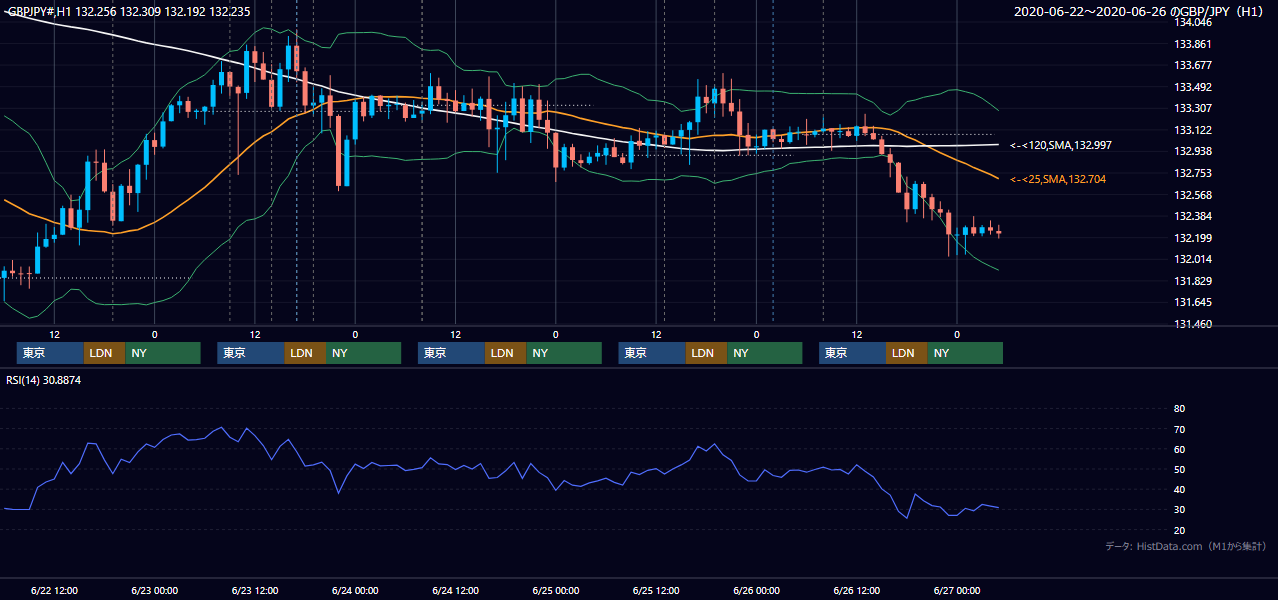Select the fifth day's 東京 session box
Screen dimensions: 1278x600
point(852,353)
